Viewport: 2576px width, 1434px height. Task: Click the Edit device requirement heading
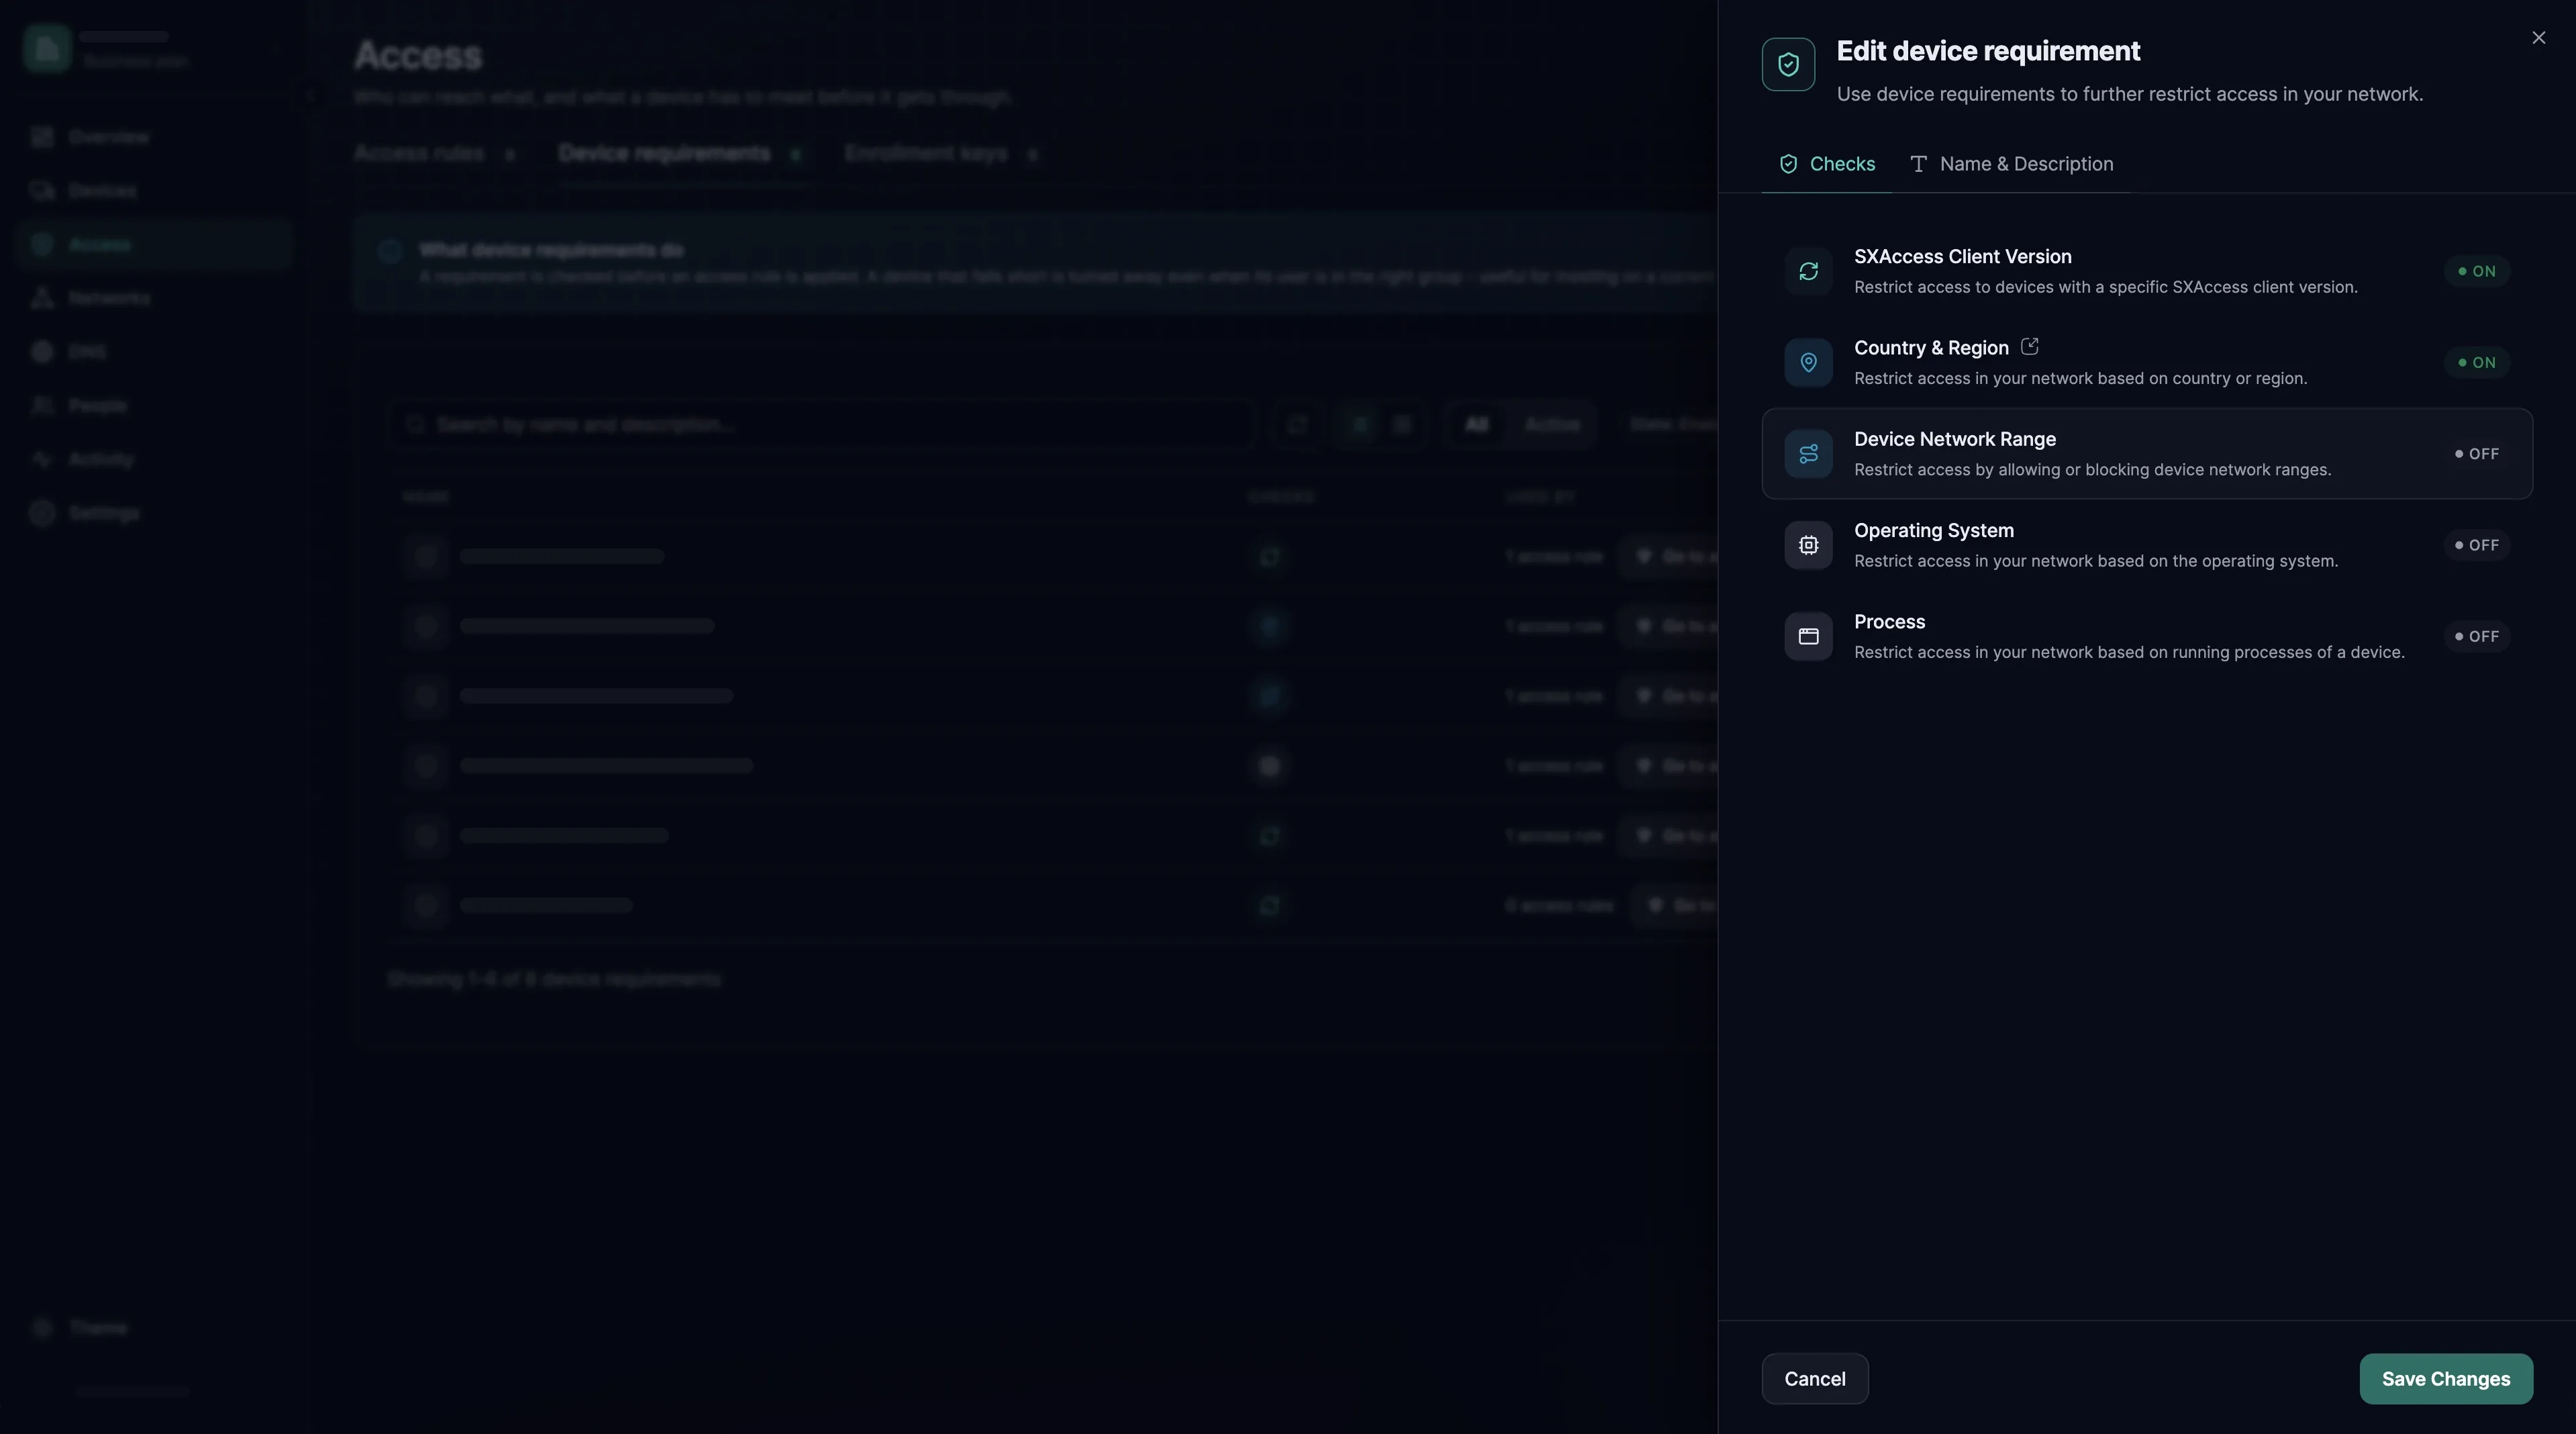tap(1988, 51)
